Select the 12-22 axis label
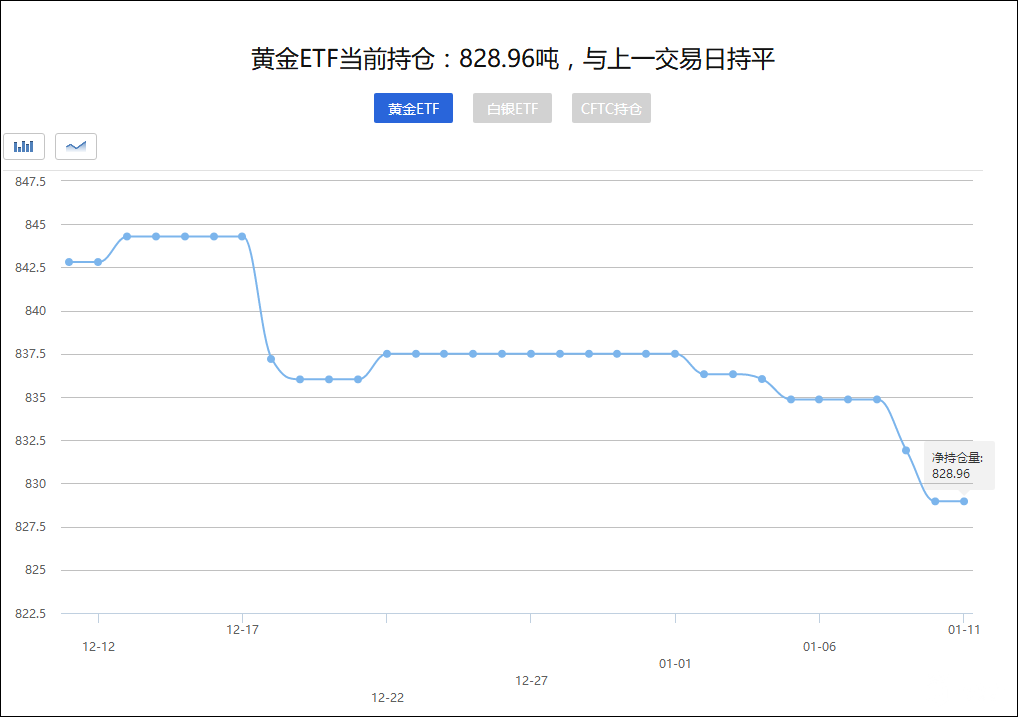This screenshot has width=1018, height=717. (x=386, y=698)
